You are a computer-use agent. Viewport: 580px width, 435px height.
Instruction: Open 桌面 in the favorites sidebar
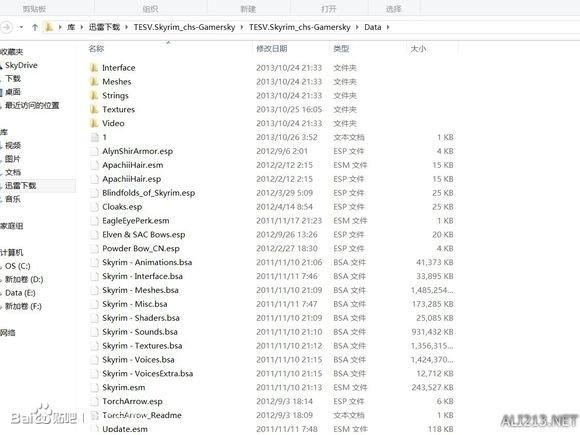click(13, 92)
